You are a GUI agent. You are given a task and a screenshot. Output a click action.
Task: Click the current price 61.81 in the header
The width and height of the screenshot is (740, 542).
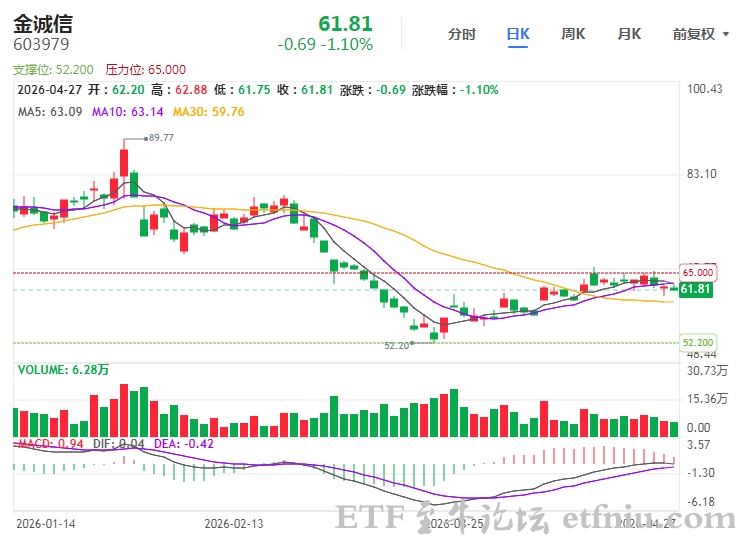pyautogui.click(x=345, y=24)
